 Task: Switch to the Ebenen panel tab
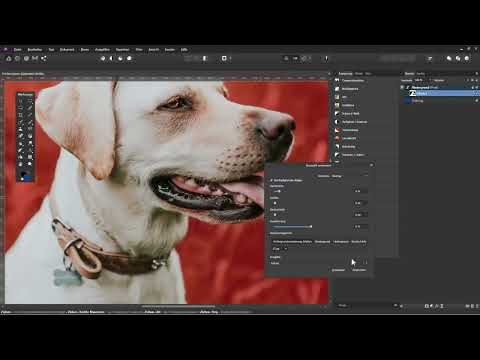point(409,74)
